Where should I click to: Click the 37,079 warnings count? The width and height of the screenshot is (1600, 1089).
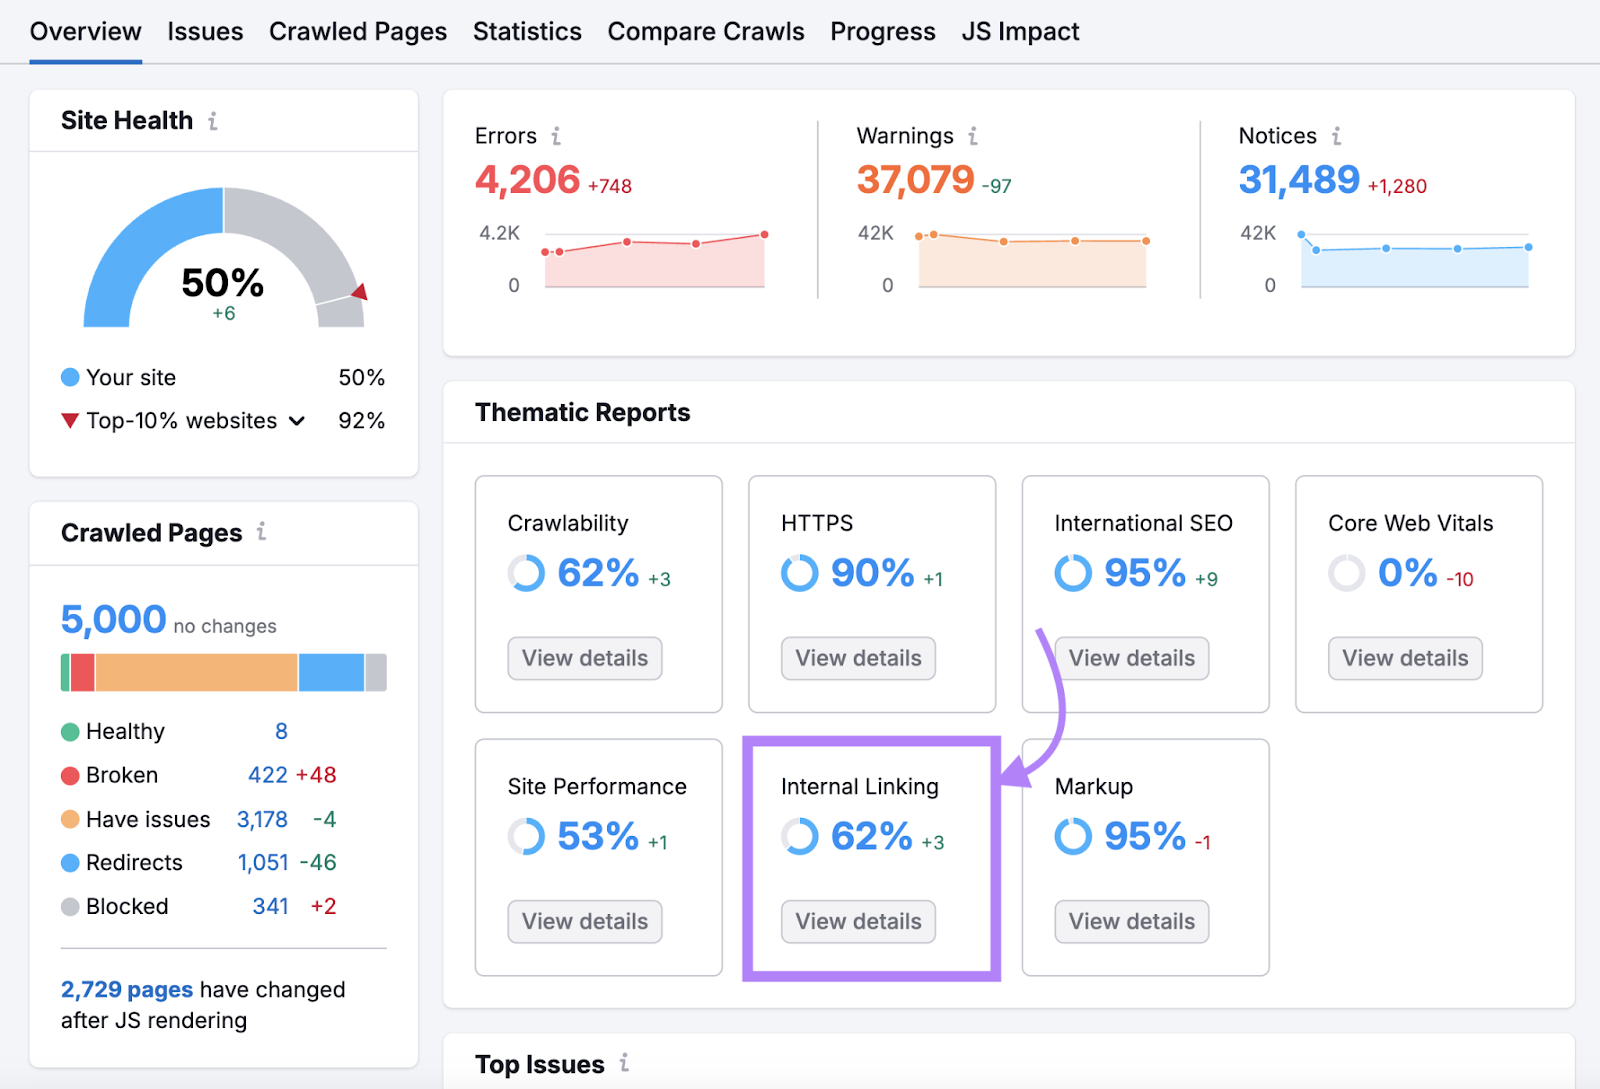click(915, 180)
